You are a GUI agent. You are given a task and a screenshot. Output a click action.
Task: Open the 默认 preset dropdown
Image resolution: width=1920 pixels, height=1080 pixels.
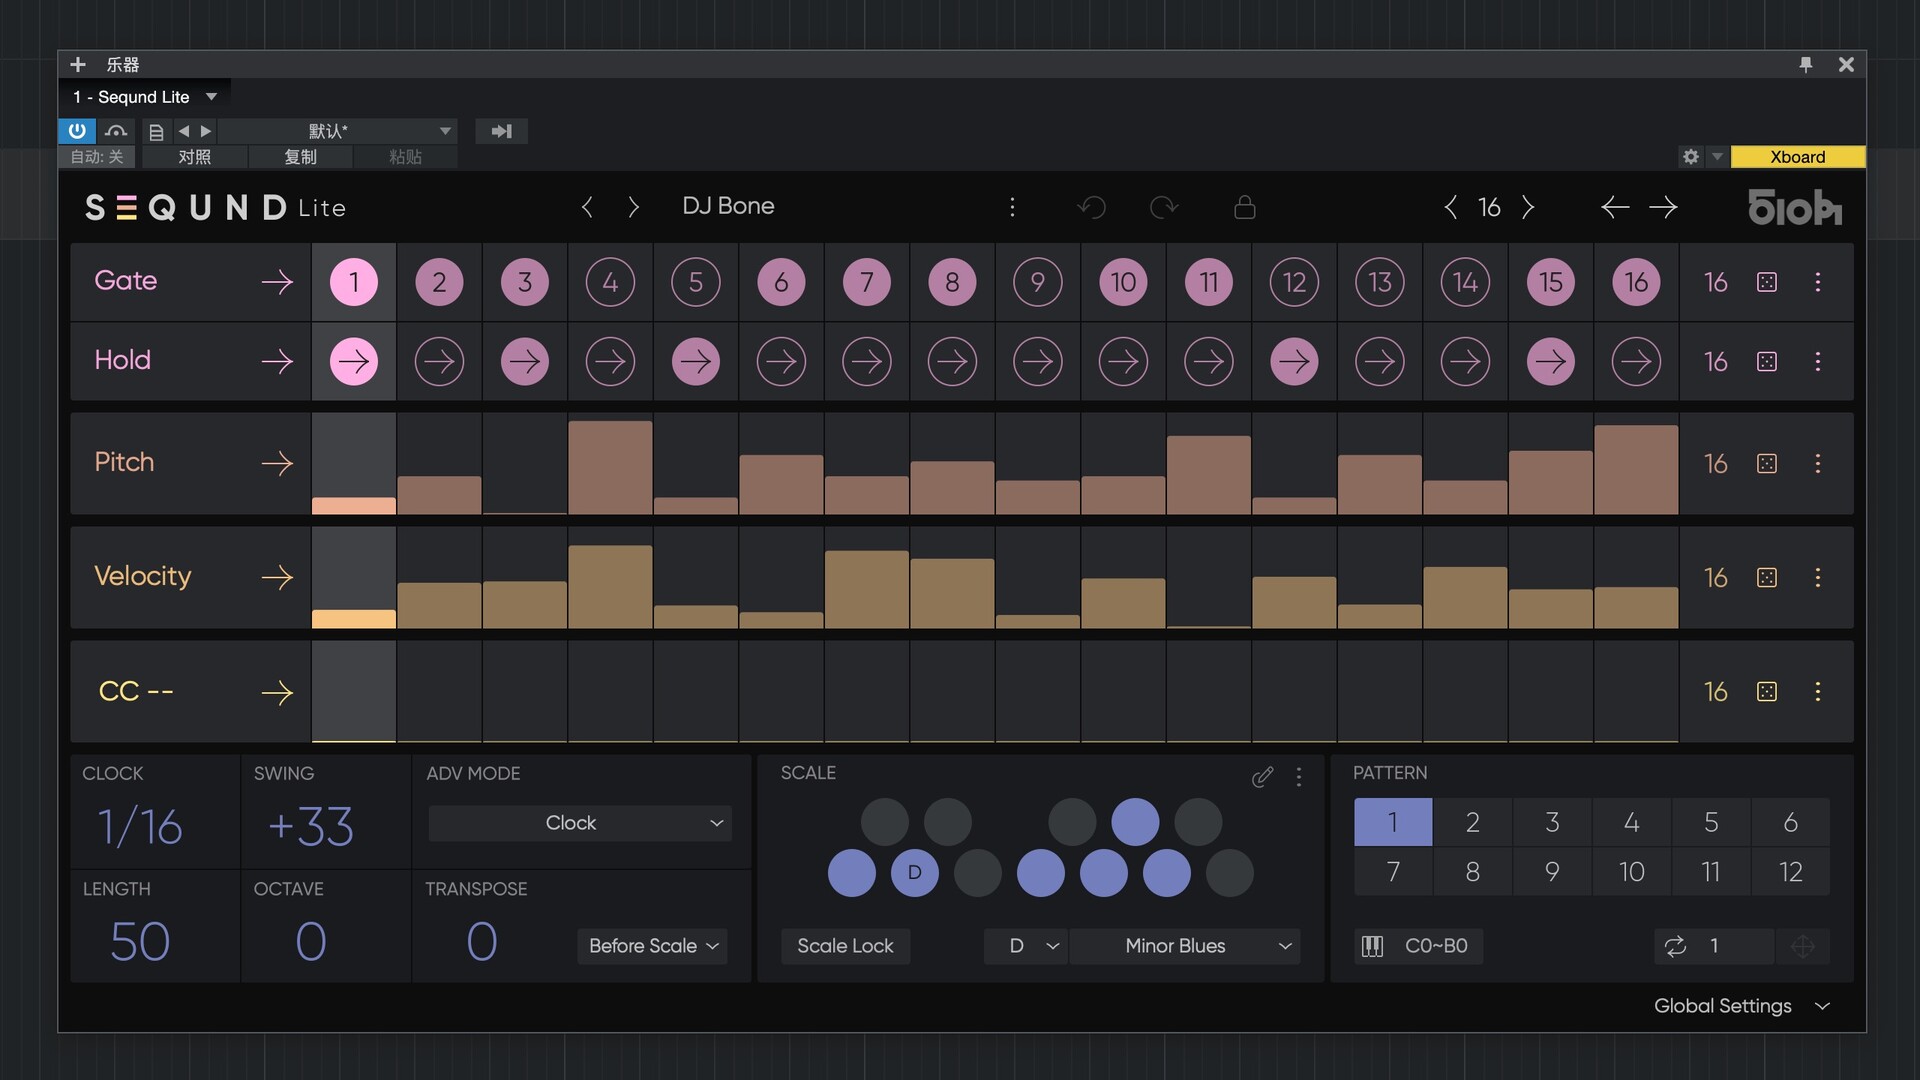coord(337,131)
